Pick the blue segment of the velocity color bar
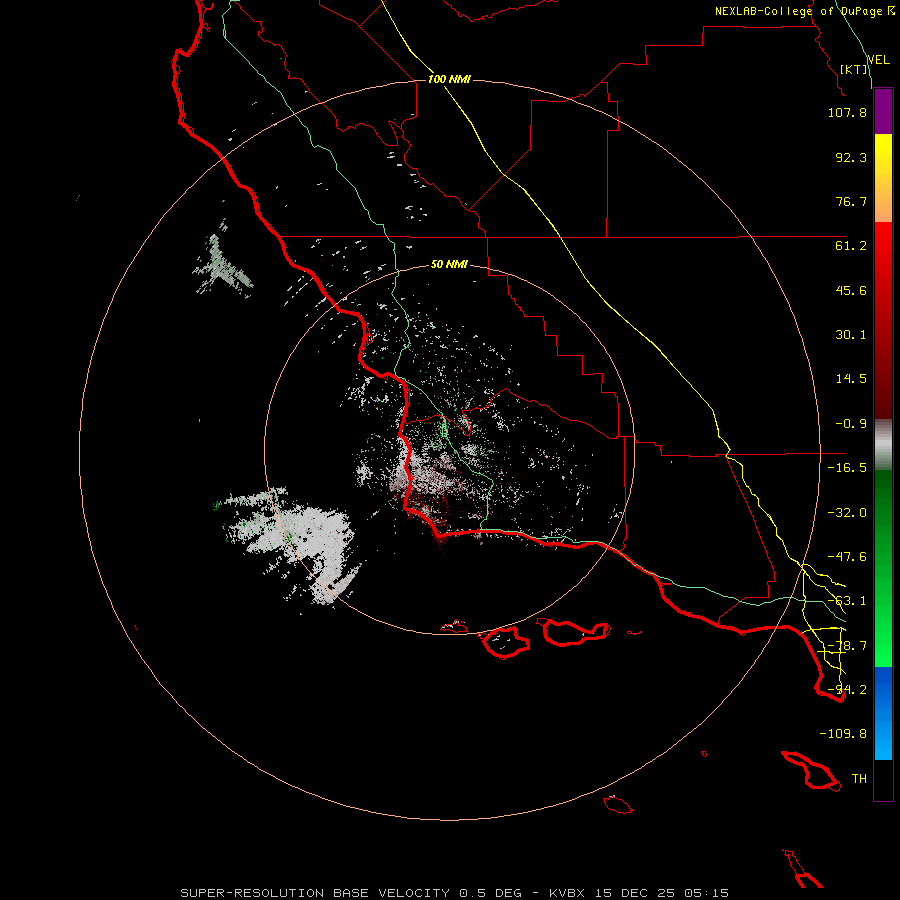The image size is (900, 900). 883,713
